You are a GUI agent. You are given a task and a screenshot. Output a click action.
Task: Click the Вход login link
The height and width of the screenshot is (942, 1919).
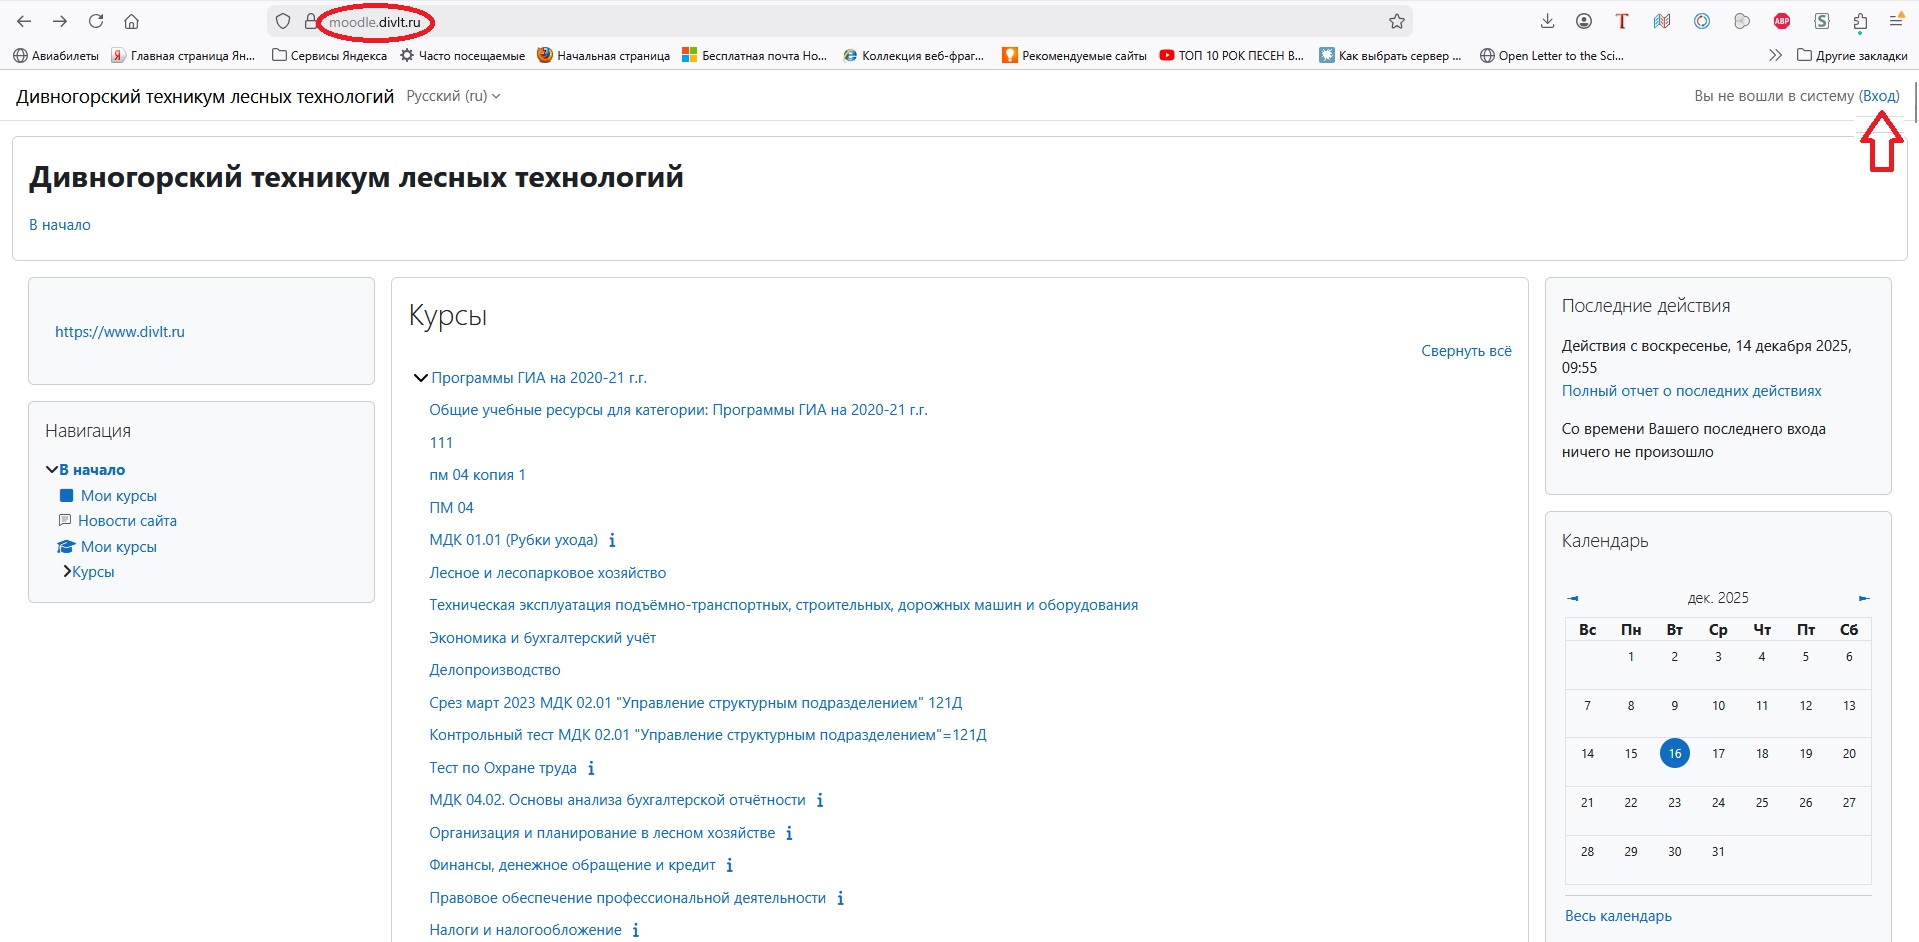point(1879,96)
